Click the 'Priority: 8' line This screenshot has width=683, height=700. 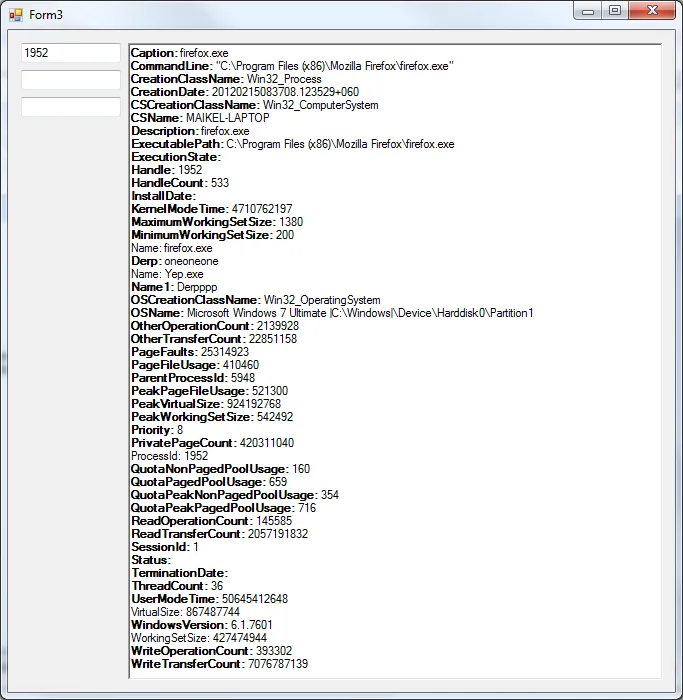pos(157,430)
